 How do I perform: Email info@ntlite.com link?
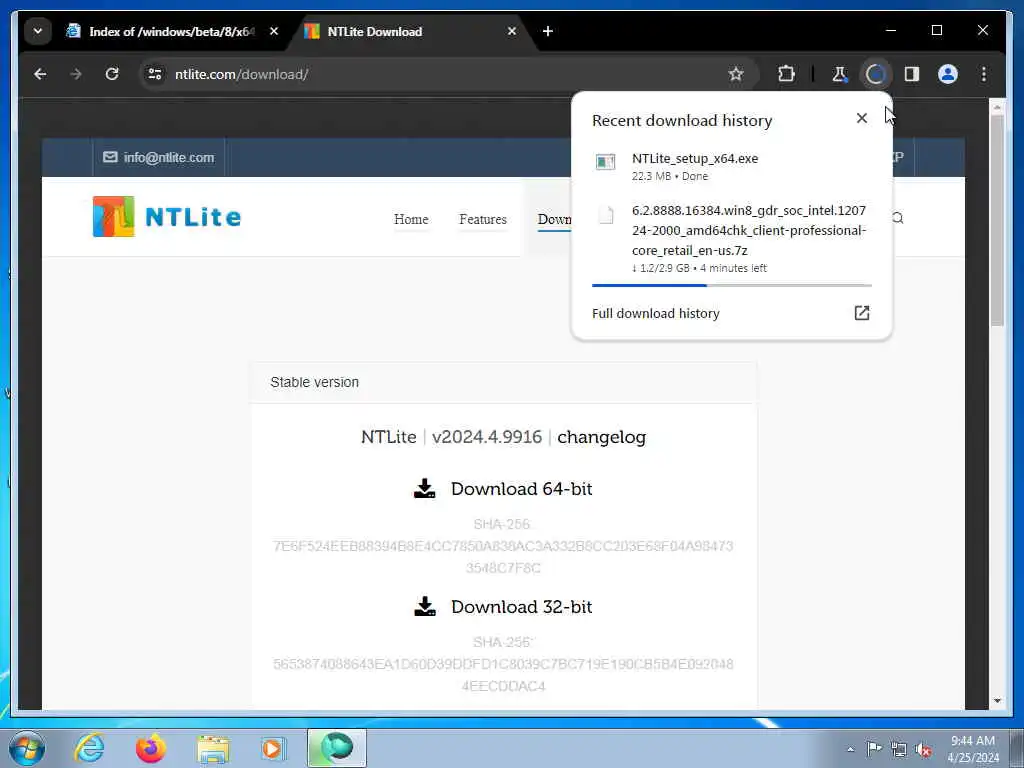click(x=159, y=157)
